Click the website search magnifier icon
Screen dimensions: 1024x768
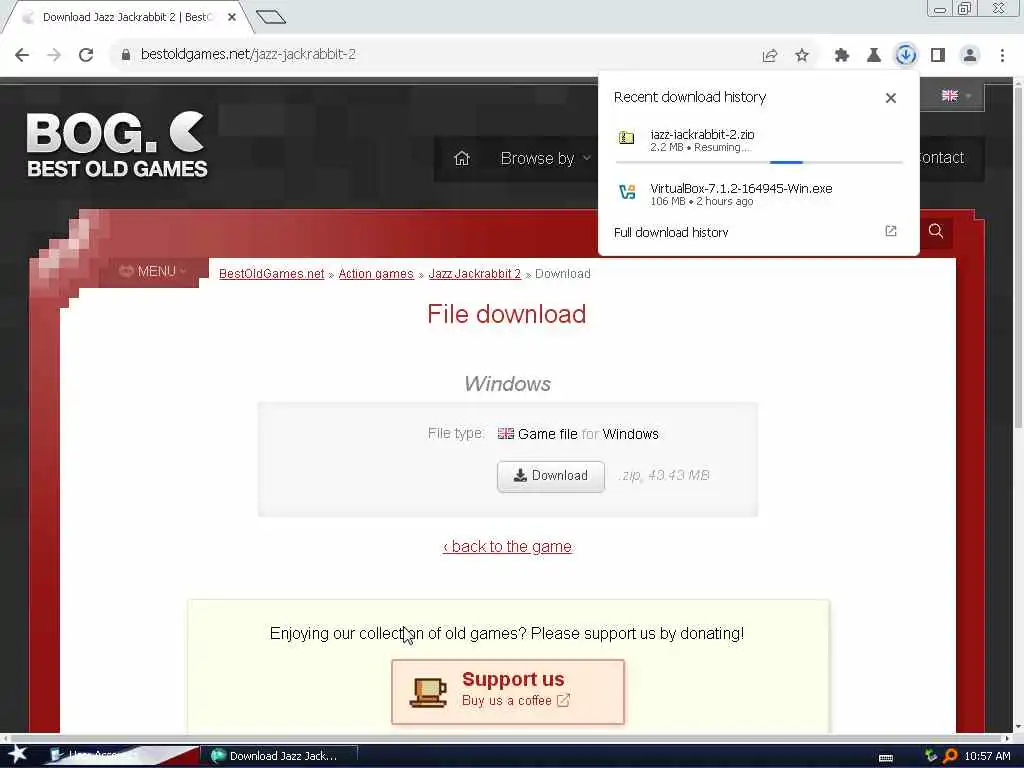click(936, 231)
